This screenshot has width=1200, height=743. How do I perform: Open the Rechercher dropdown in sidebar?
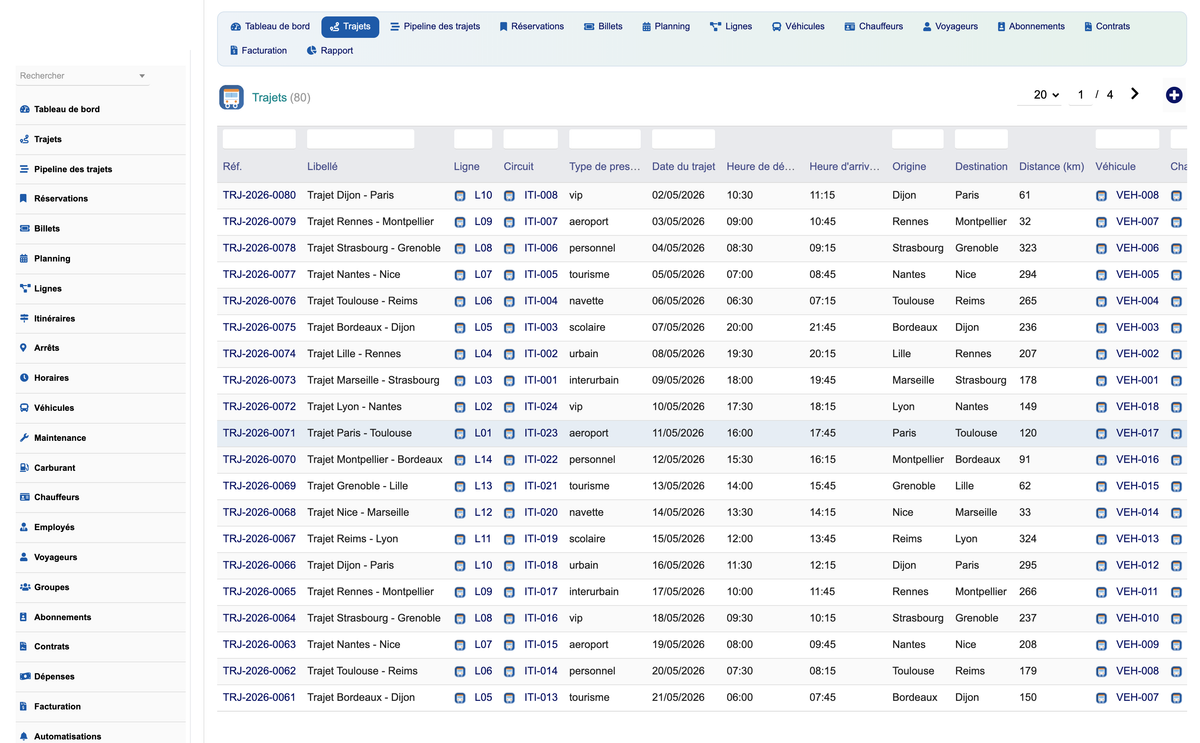pyautogui.click(x=83, y=76)
